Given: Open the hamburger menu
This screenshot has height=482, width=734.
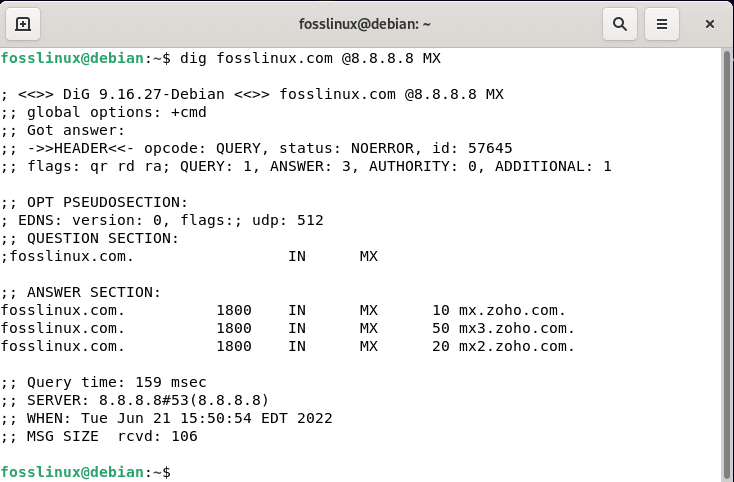Looking at the screenshot, I should [x=661, y=24].
